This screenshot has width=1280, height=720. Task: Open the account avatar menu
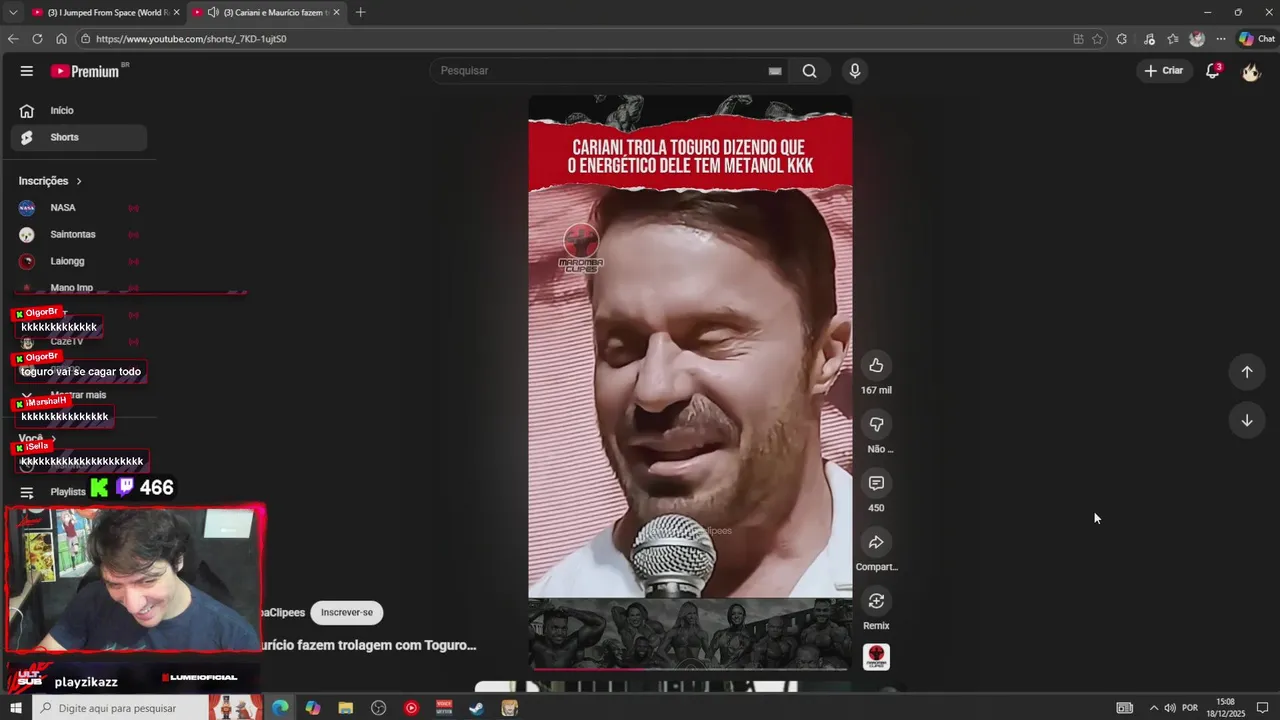tap(1251, 71)
